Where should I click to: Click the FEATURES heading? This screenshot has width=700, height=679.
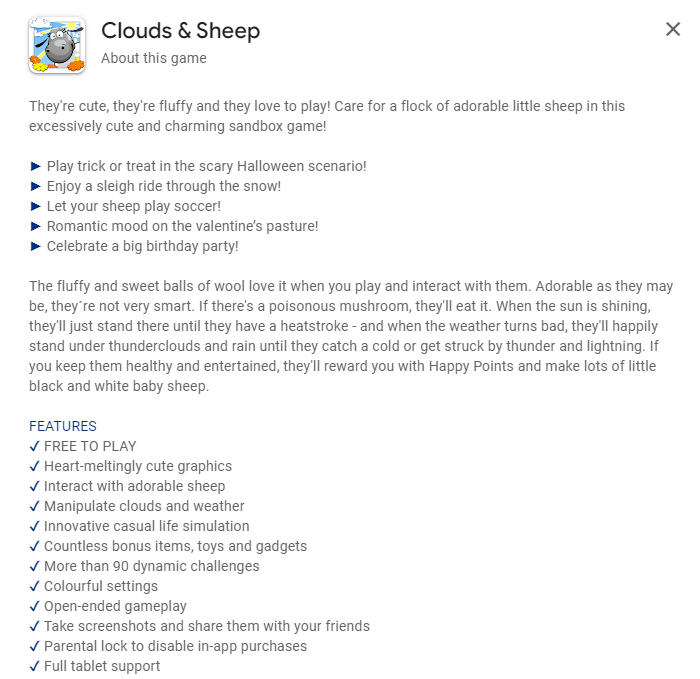coord(62,426)
